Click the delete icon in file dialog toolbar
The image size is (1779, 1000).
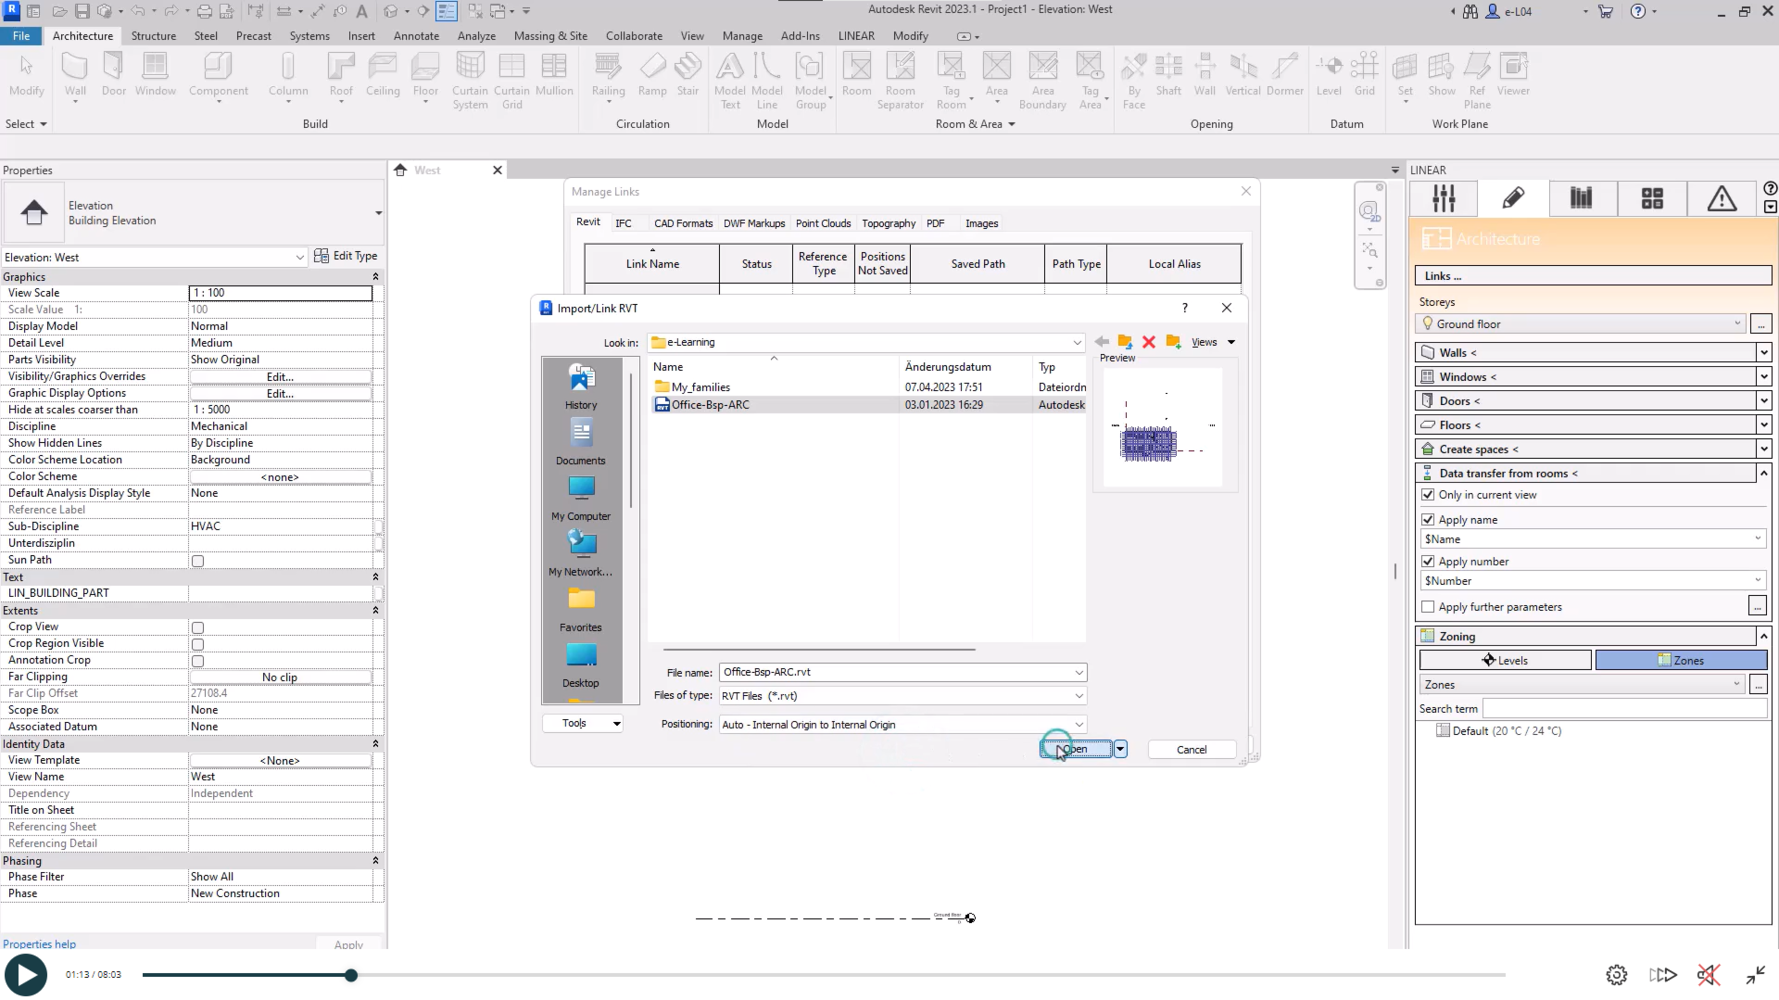click(x=1149, y=342)
